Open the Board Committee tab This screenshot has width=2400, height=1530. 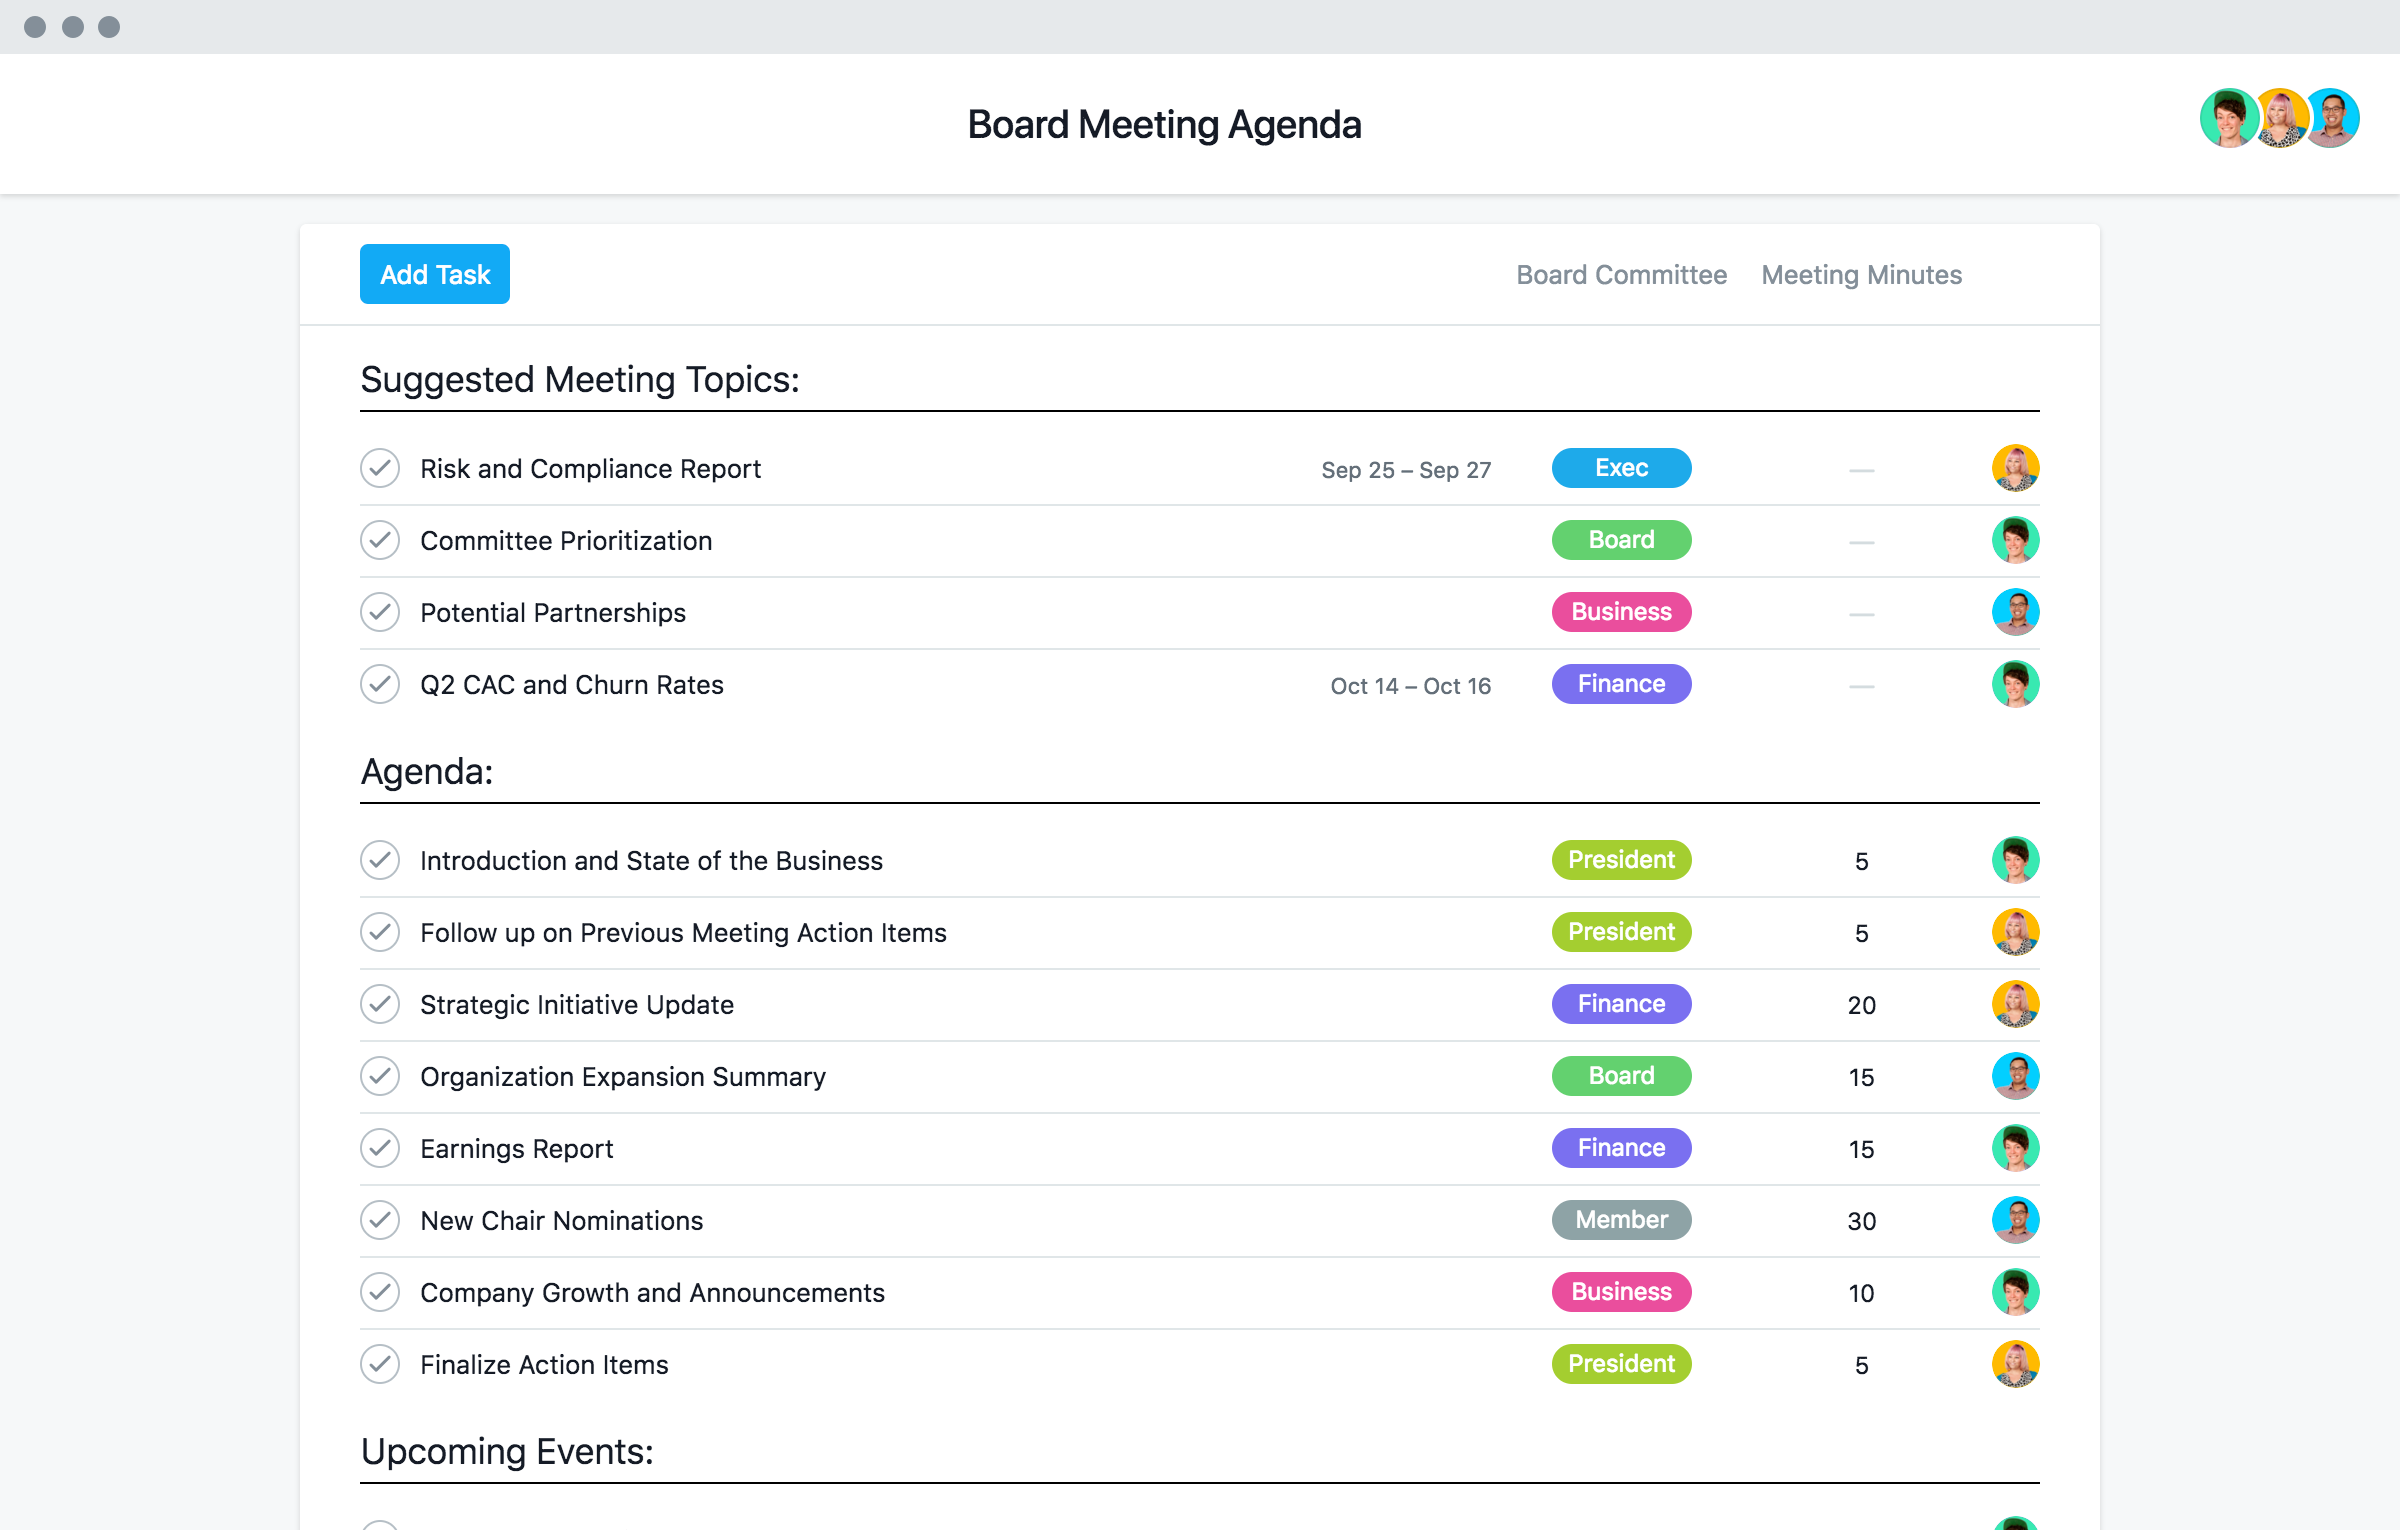(1623, 273)
